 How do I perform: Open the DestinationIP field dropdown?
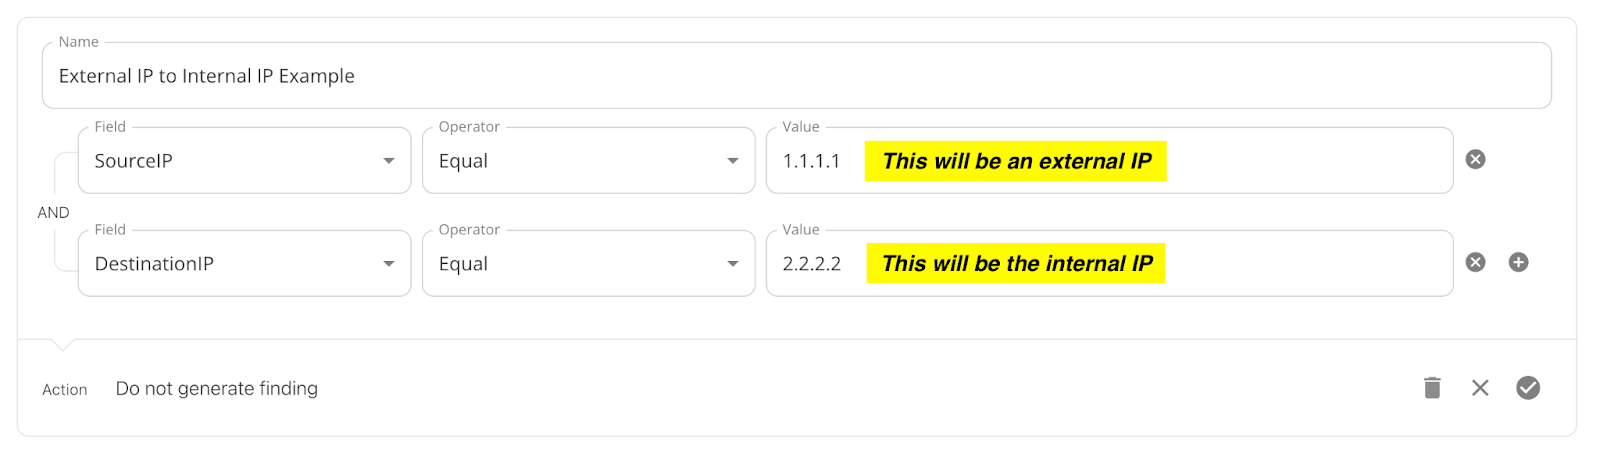point(244,263)
